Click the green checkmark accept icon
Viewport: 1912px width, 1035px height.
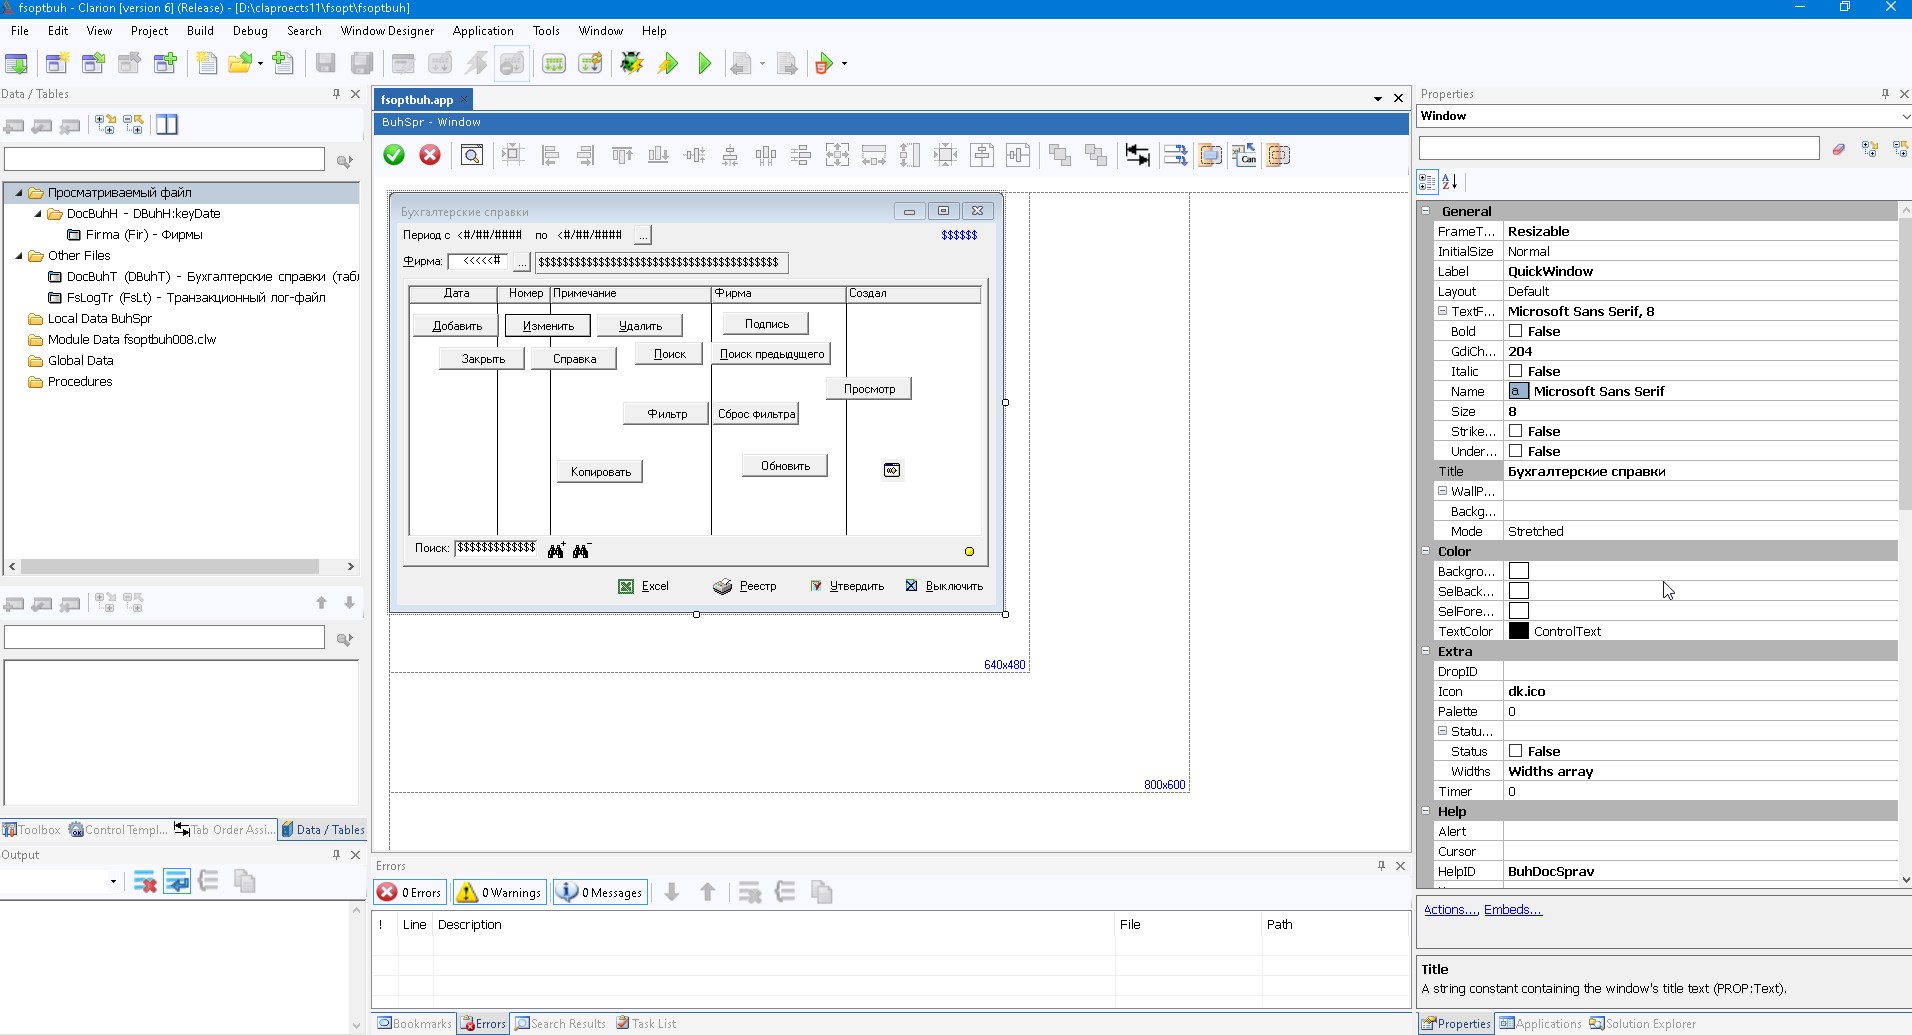[x=394, y=155]
